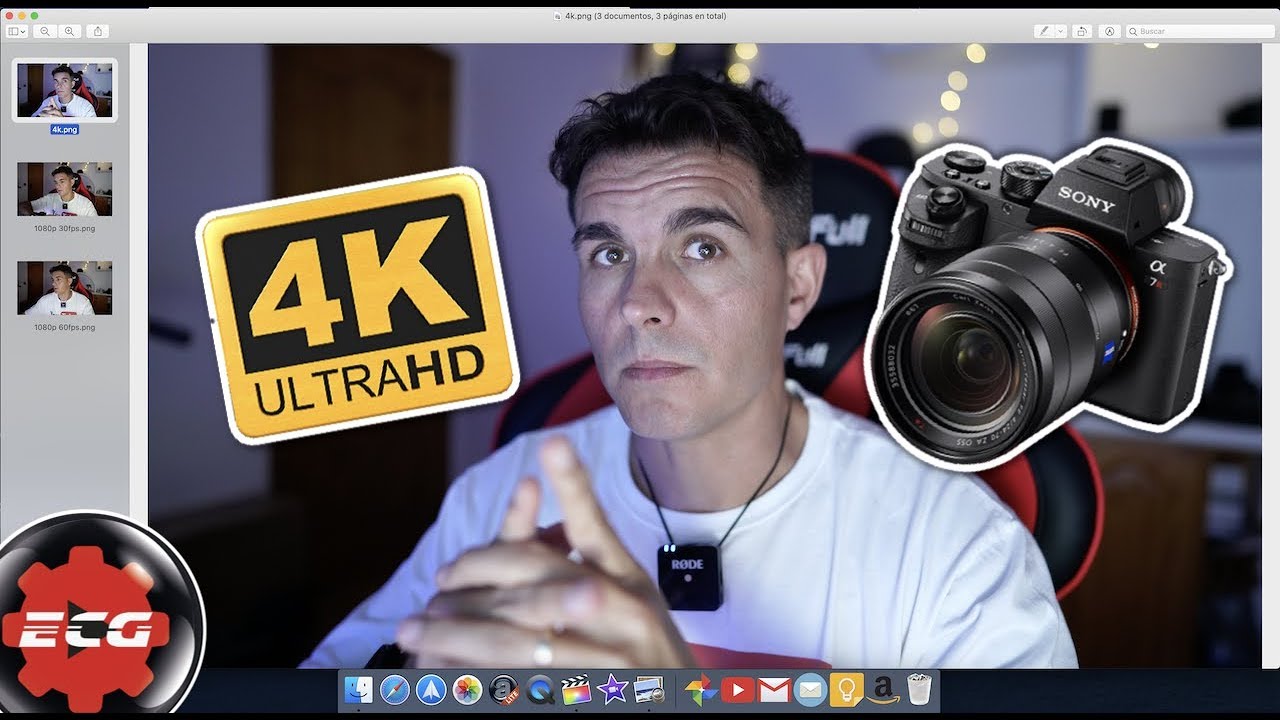Open the 'a LITE' app in Dock

pyautogui.click(x=503, y=689)
